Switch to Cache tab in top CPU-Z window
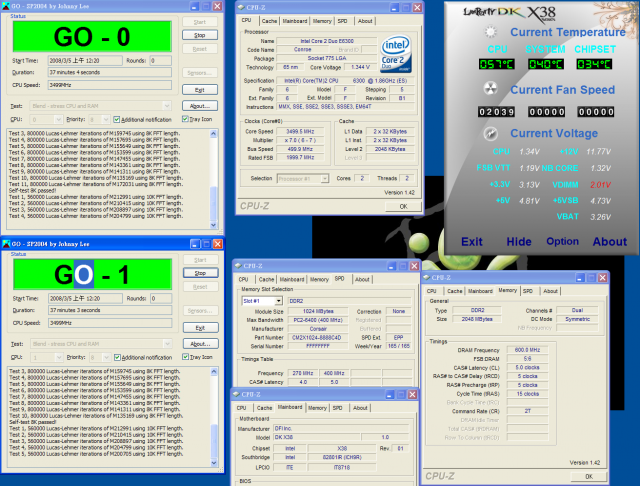Viewport: 640px width, 486px height. click(x=269, y=21)
